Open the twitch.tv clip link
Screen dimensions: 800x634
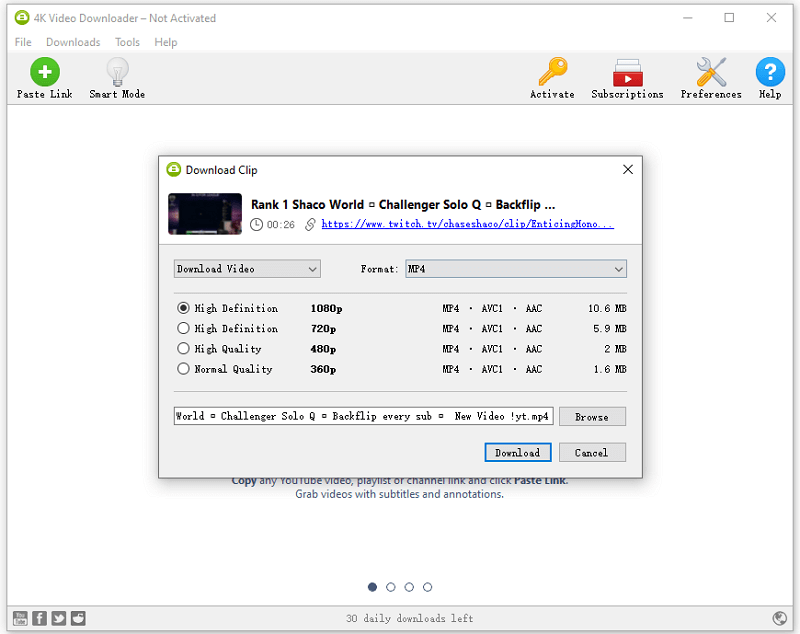[x=468, y=224]
